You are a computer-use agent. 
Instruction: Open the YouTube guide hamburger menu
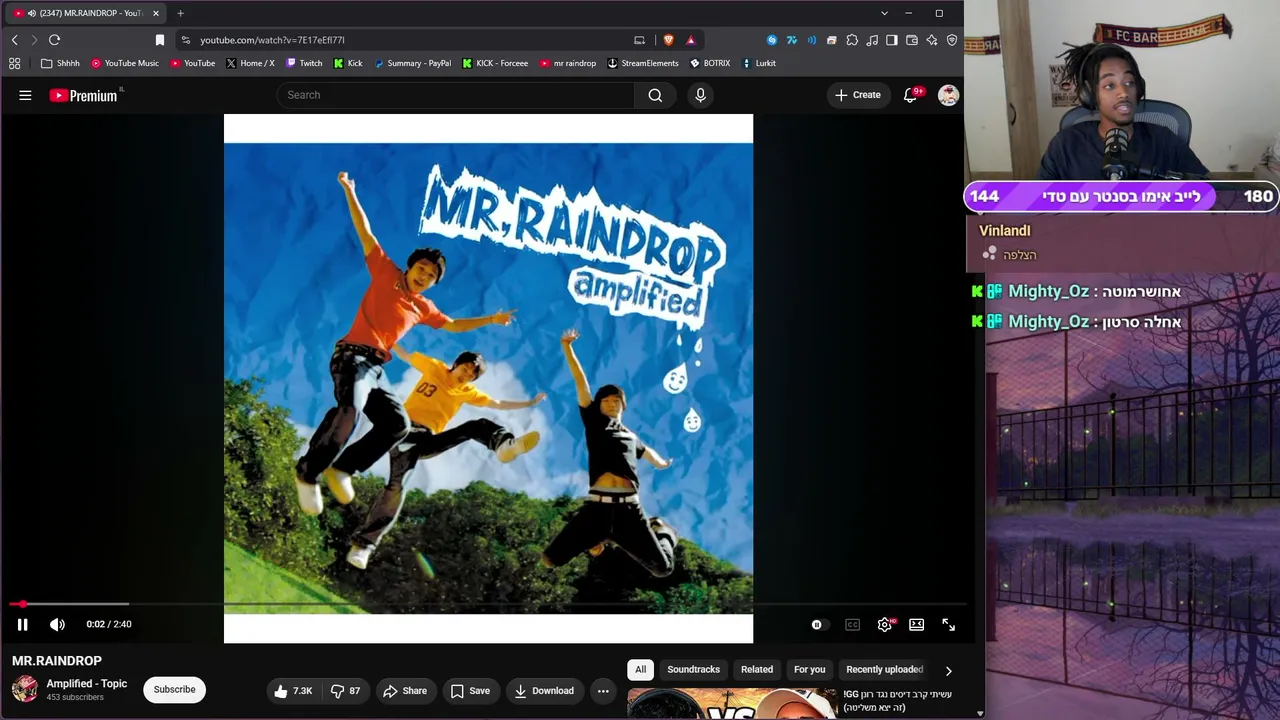coord(25,95)
